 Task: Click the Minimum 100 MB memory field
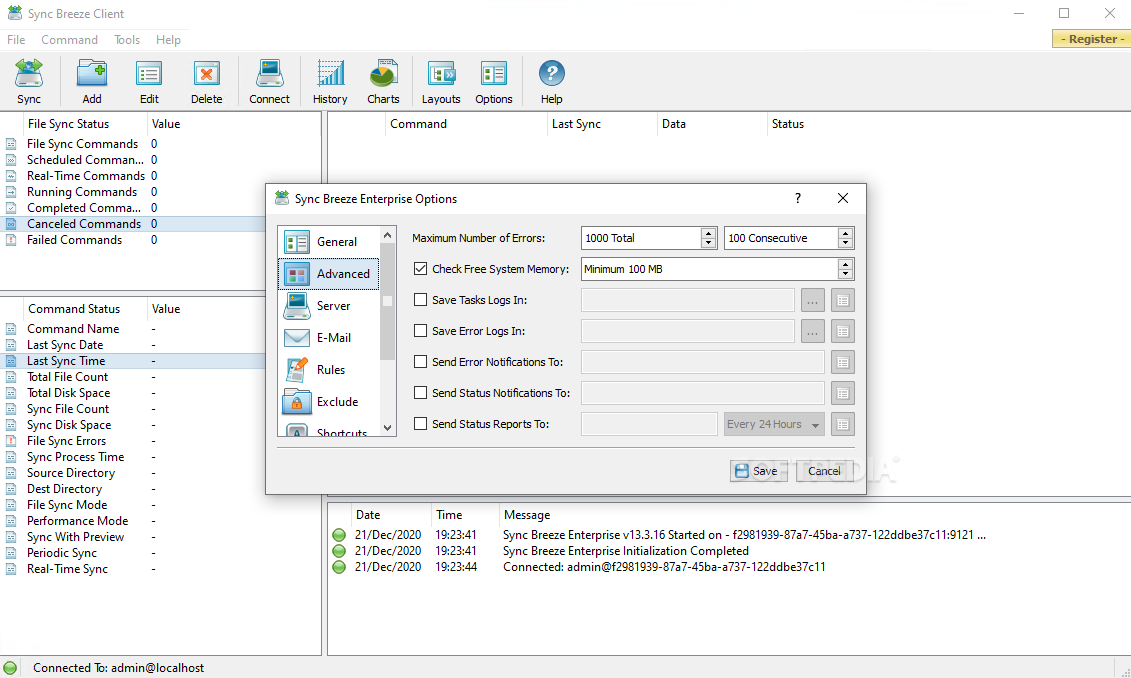point(710,269)
